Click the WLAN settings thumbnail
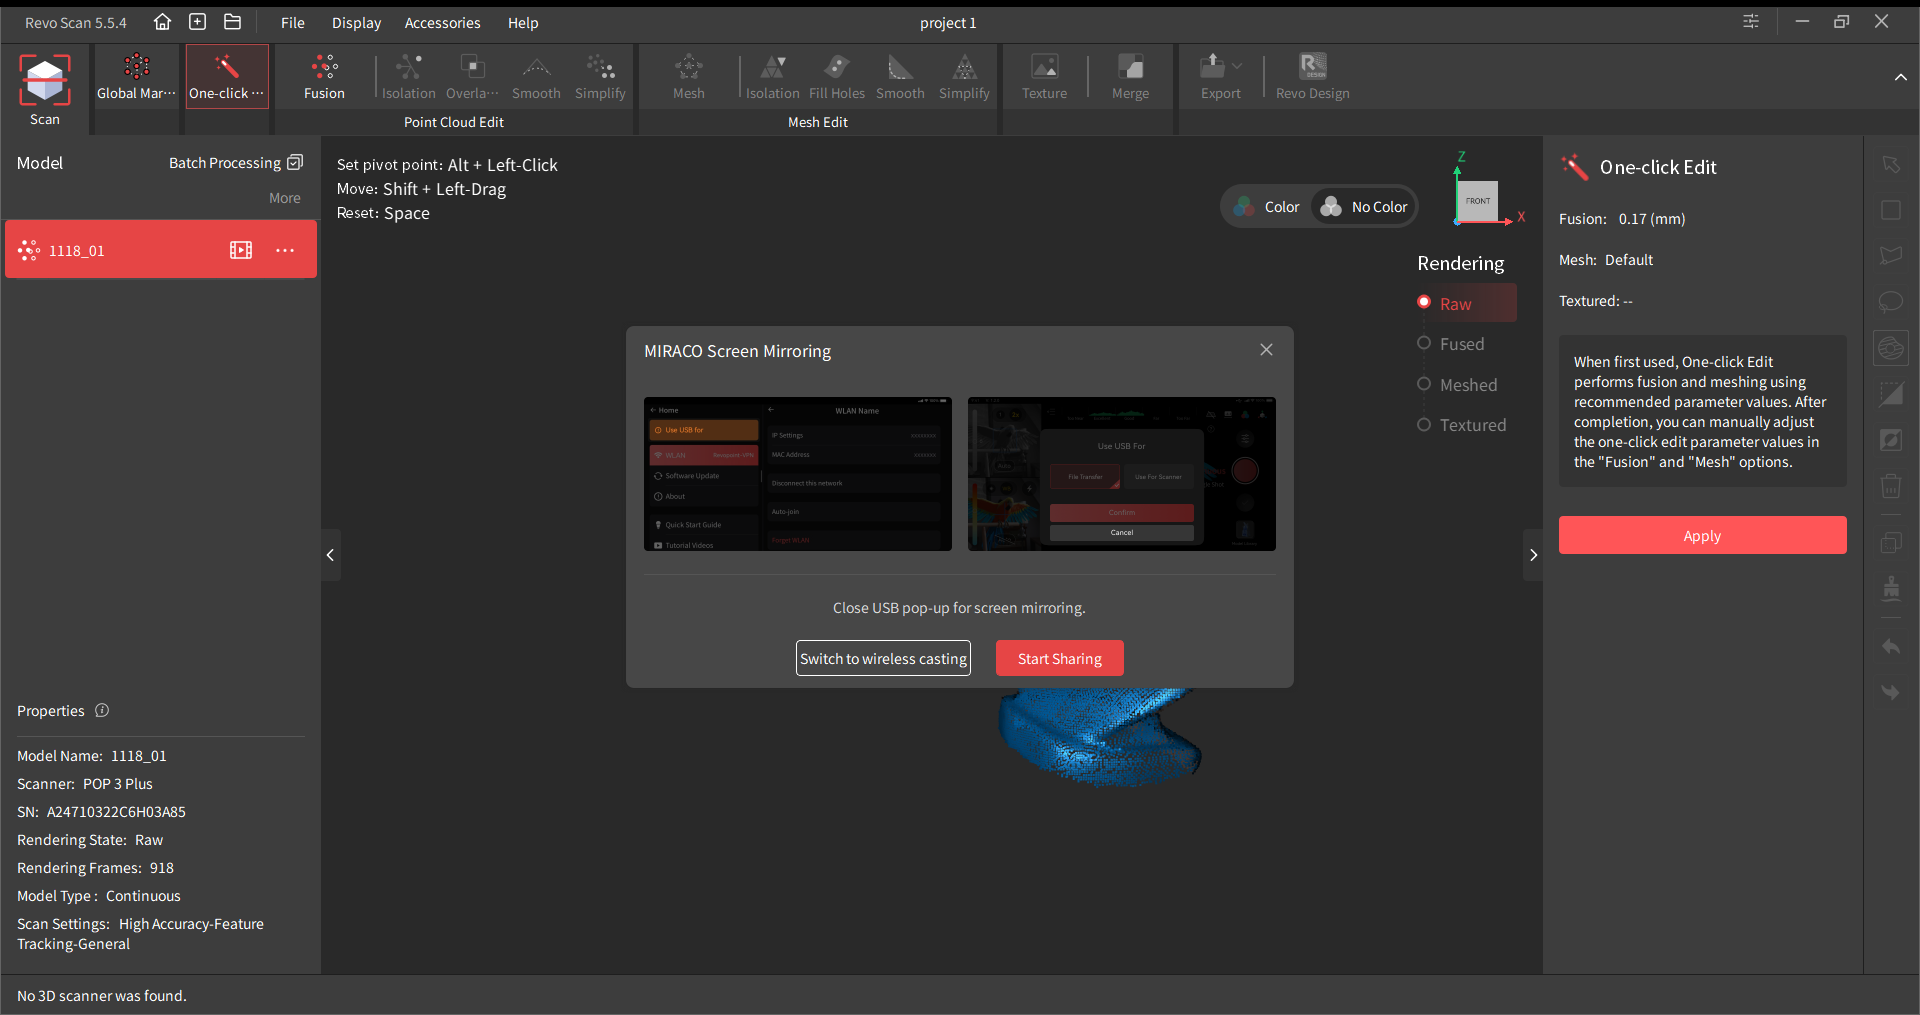 coord(797,474)
